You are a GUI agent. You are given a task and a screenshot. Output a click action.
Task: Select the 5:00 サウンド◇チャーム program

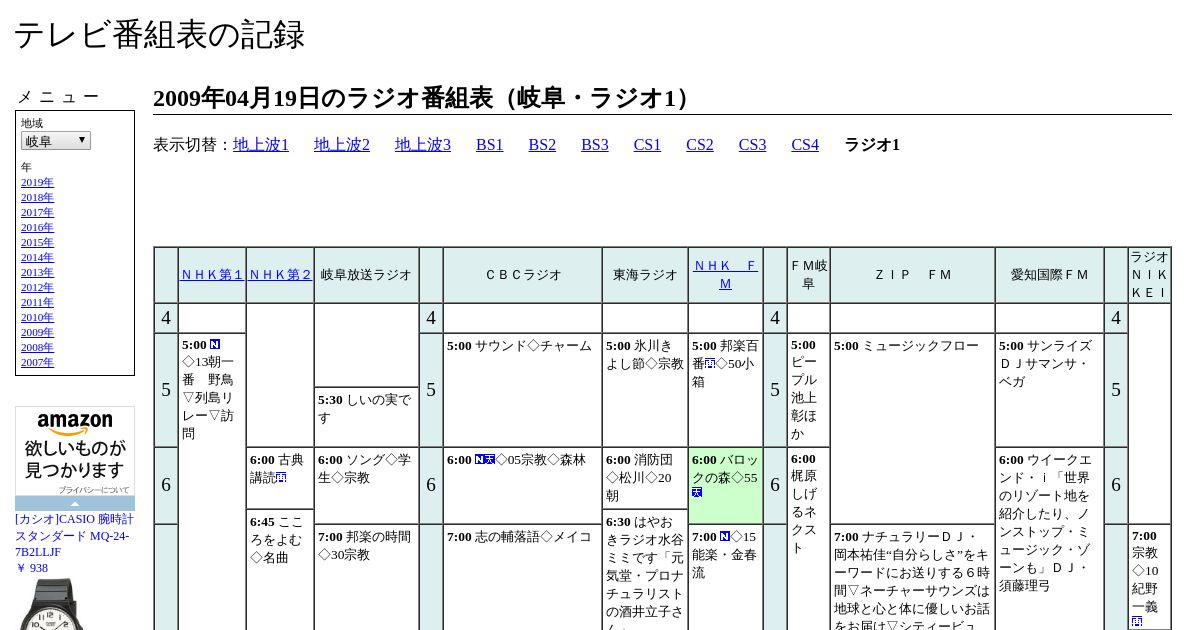522,390
